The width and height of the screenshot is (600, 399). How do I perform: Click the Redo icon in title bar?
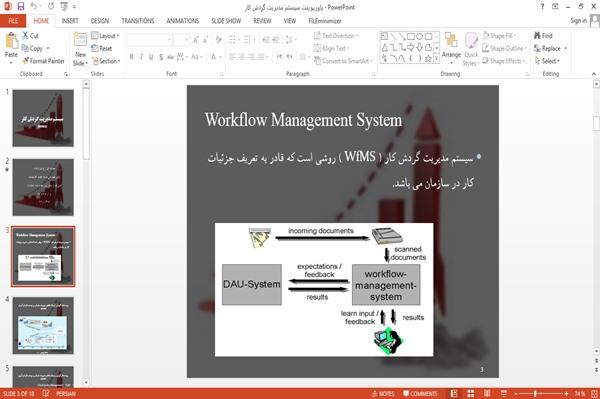51,7
